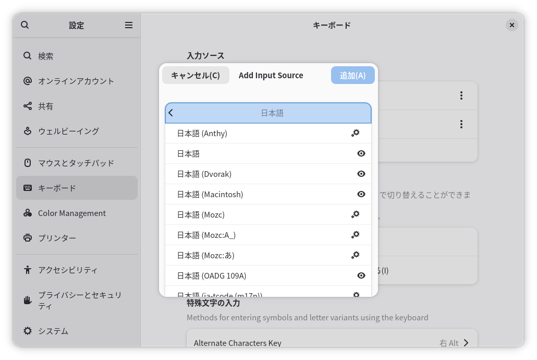Select 日本語 (Mozc) input source
The image size is (537, 360).
(x=268, y=215)
